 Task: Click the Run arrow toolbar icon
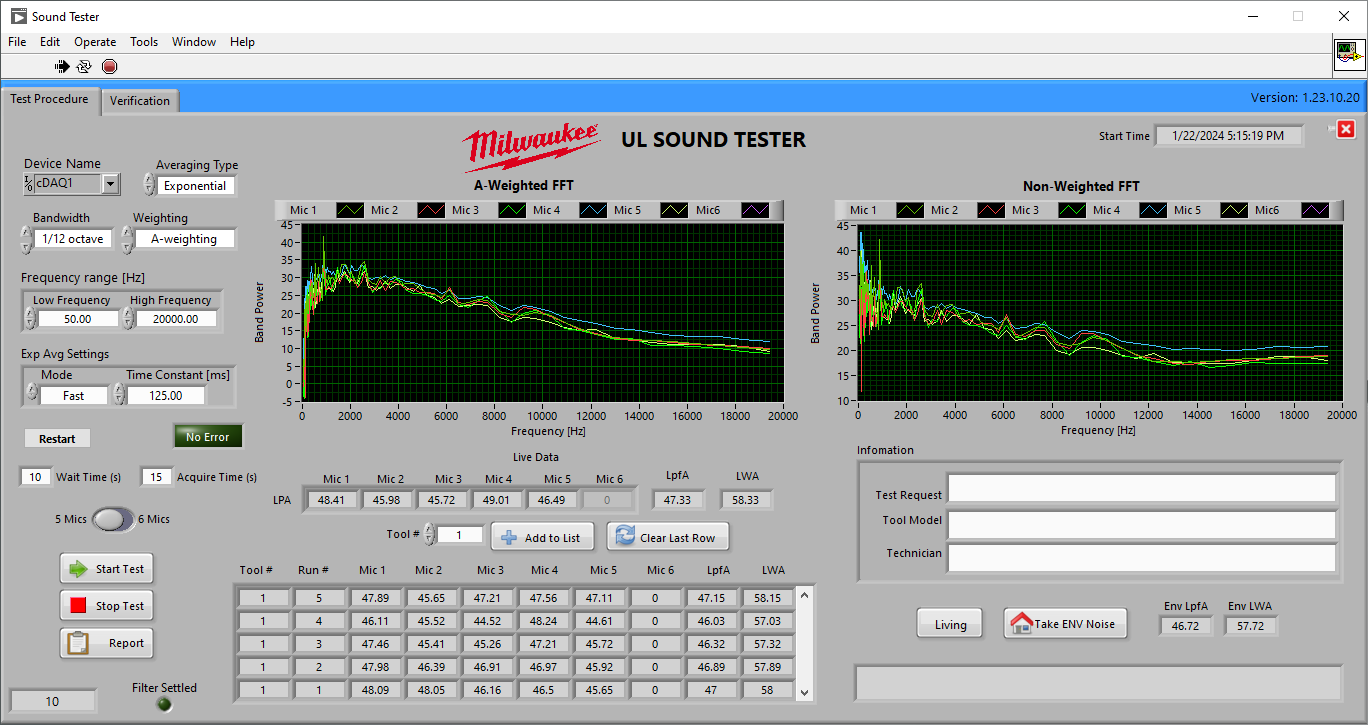tap(62, 67)
